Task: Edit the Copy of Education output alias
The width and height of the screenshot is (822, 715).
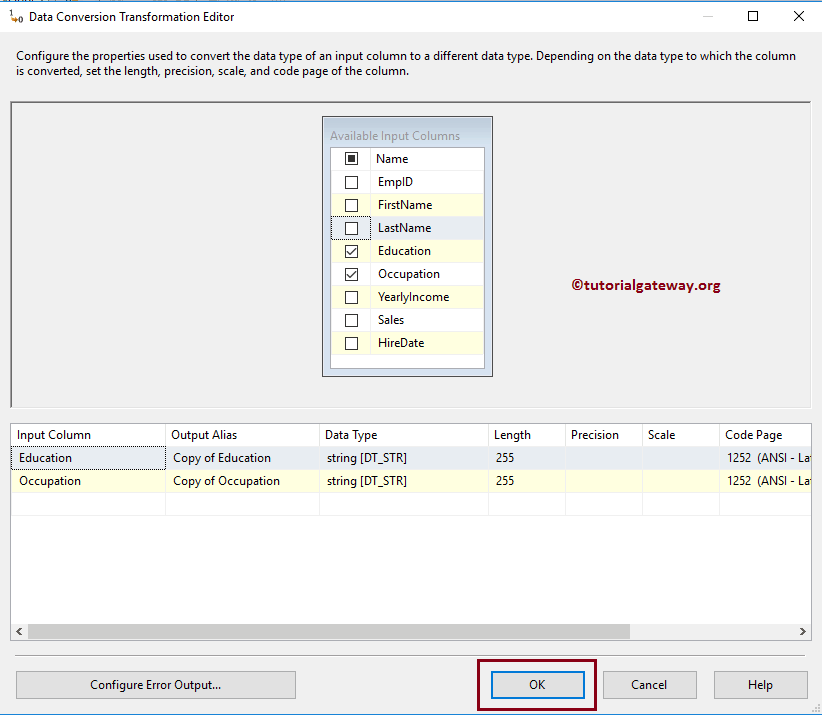Action: point(240,457)
